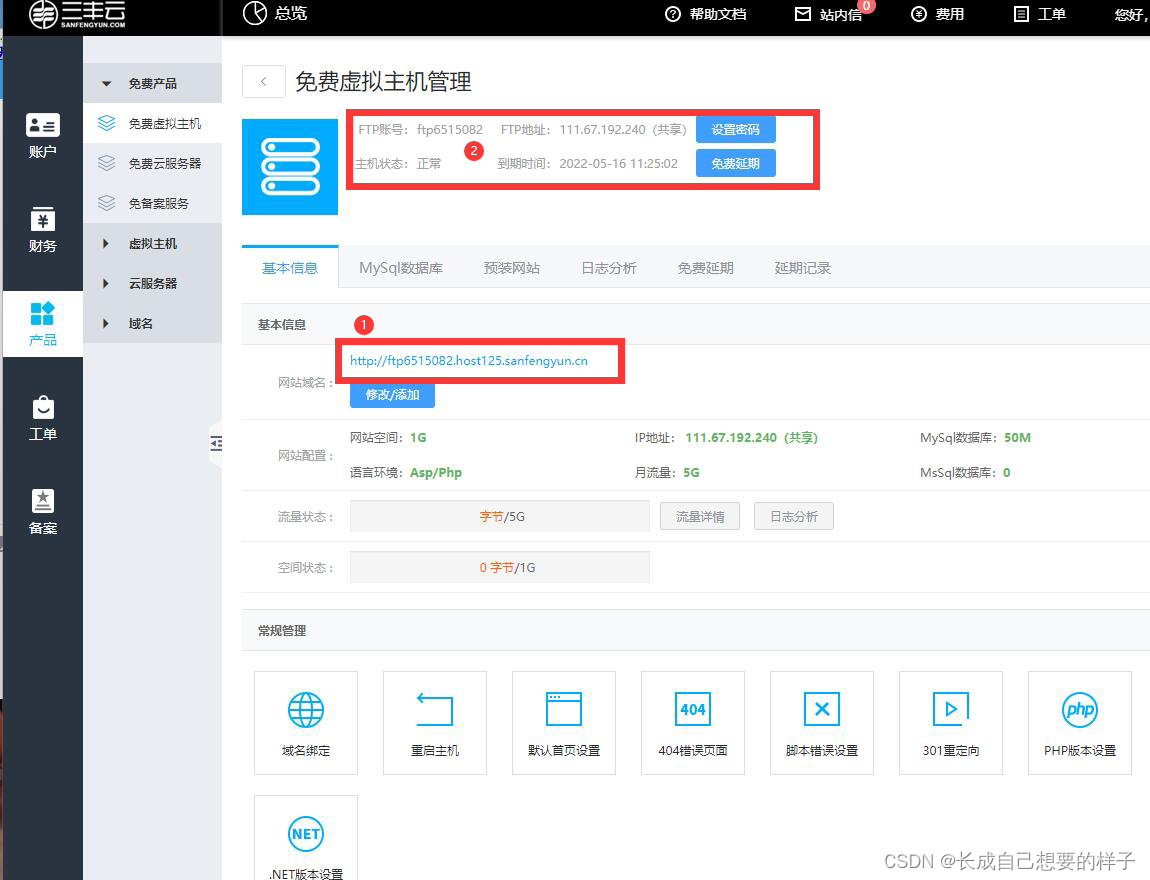This screenshot has width=1150, height=880.
Task: Collapse the sidebar using the handle icon
Action: click(216, 443)
